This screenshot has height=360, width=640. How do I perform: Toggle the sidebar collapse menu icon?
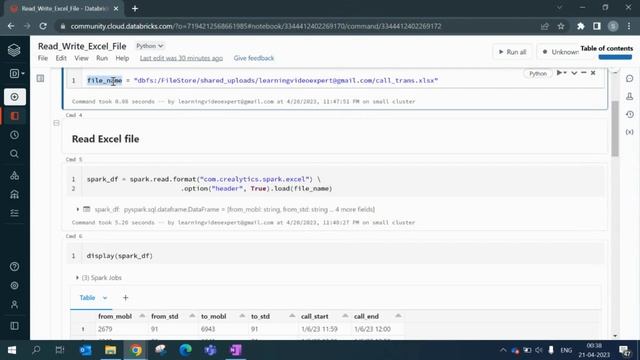click(14, 326)
